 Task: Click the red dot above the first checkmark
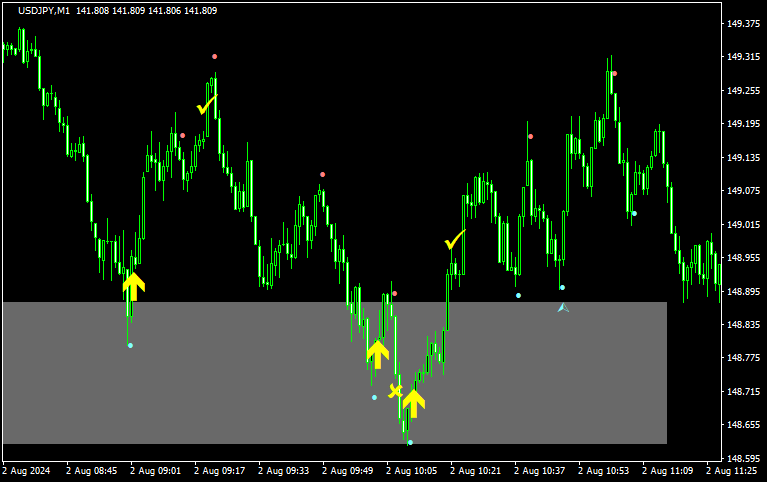point(214,57)
